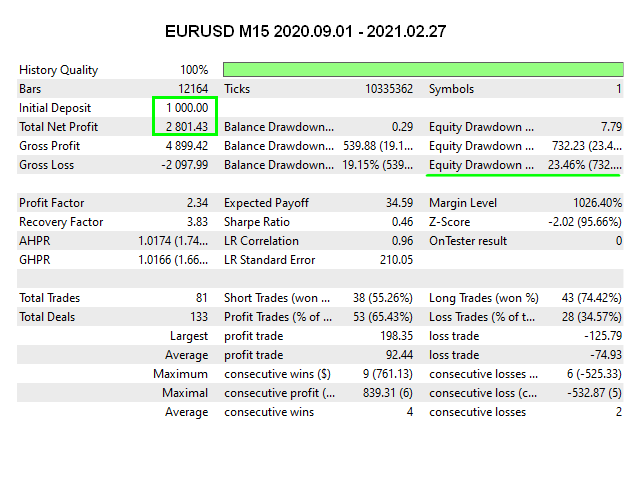Click the 'Z-Score' label
Image resolution: width=640 pixels, height=480 pixels.
(x=449, y=222)
